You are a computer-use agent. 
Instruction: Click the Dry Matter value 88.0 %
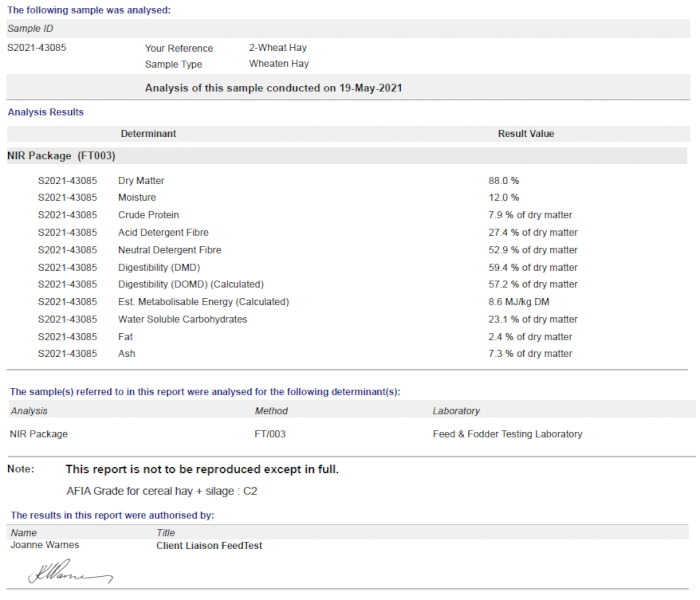pos(503,181)
